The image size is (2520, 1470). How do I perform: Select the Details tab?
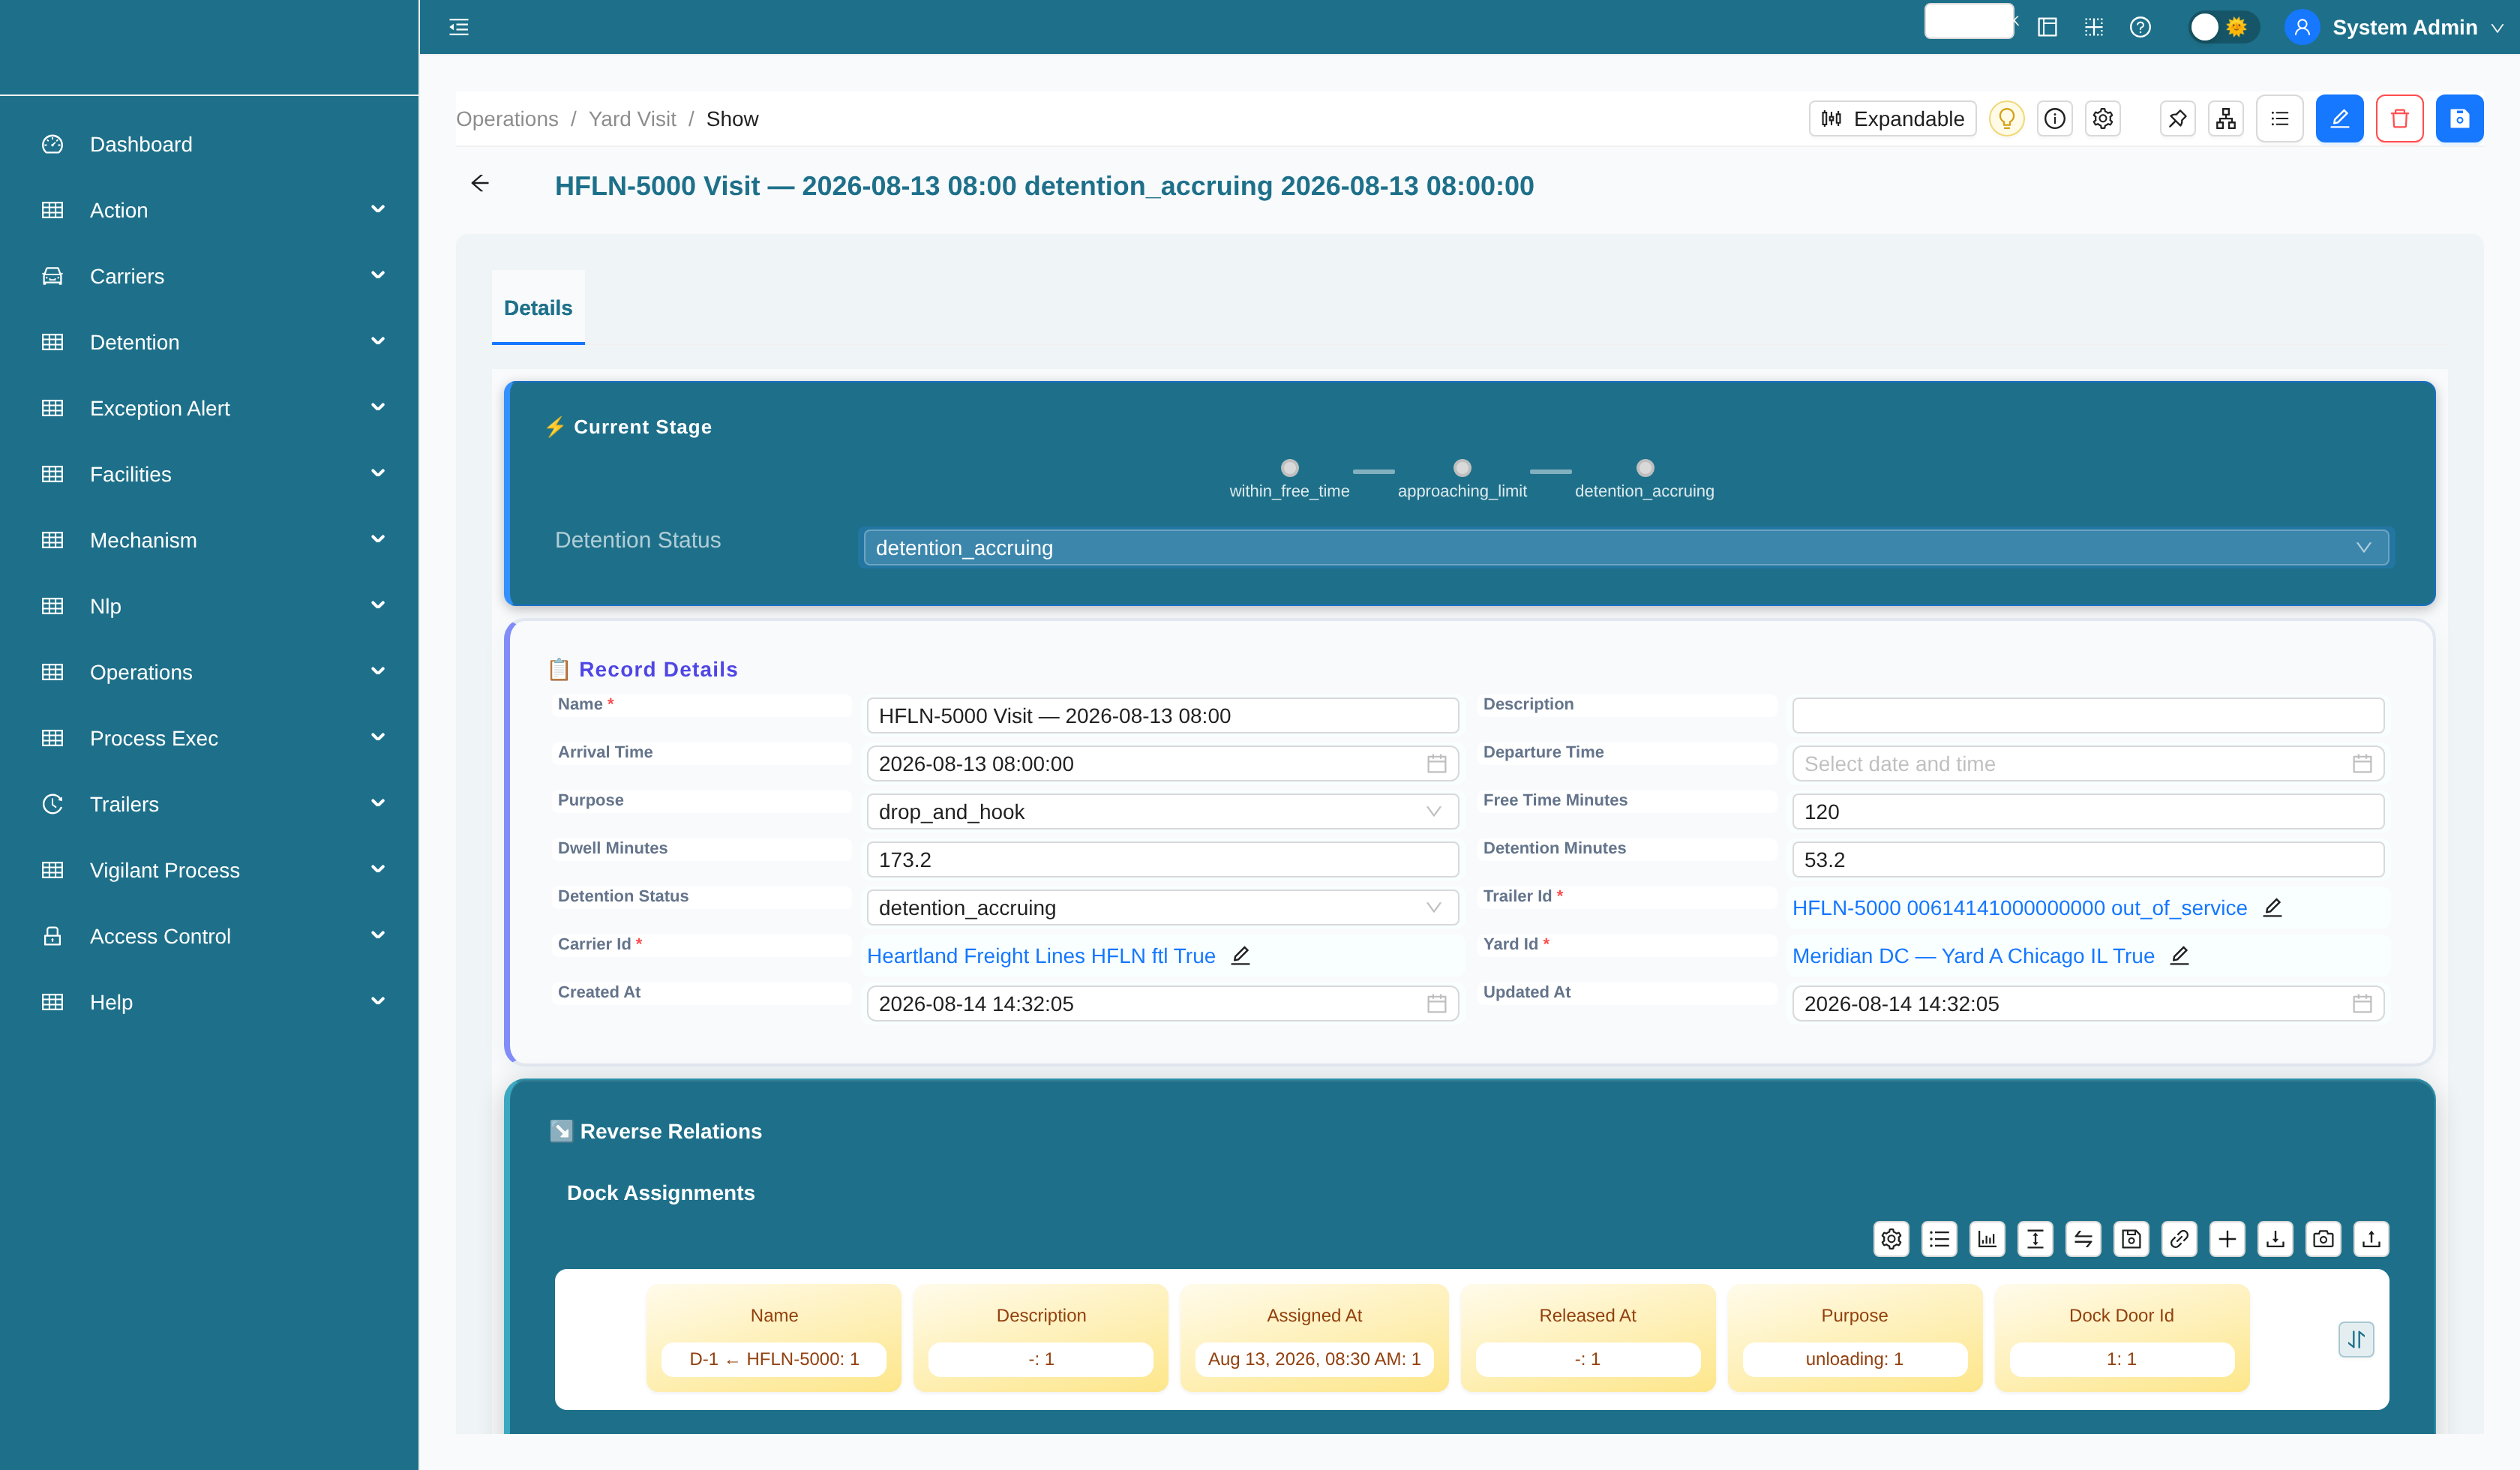[x=538, y=308]
